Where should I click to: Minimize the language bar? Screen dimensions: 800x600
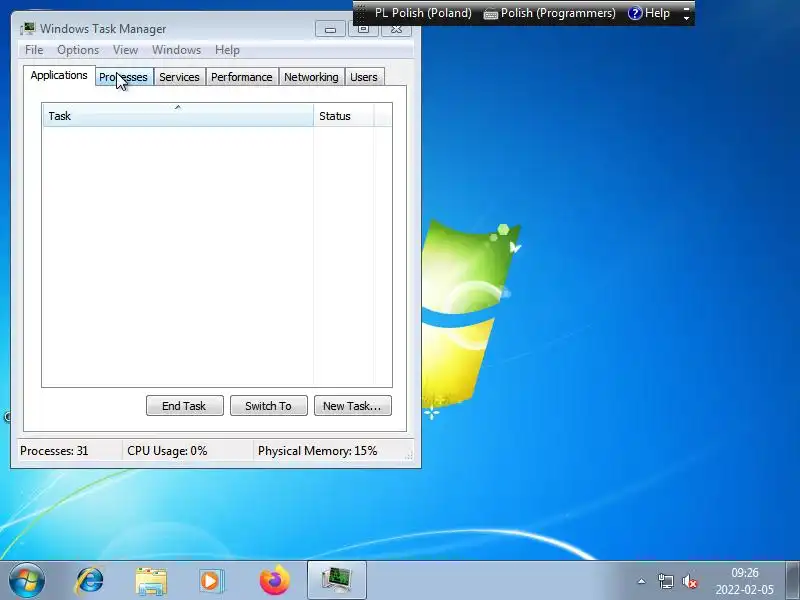(687, 8)
